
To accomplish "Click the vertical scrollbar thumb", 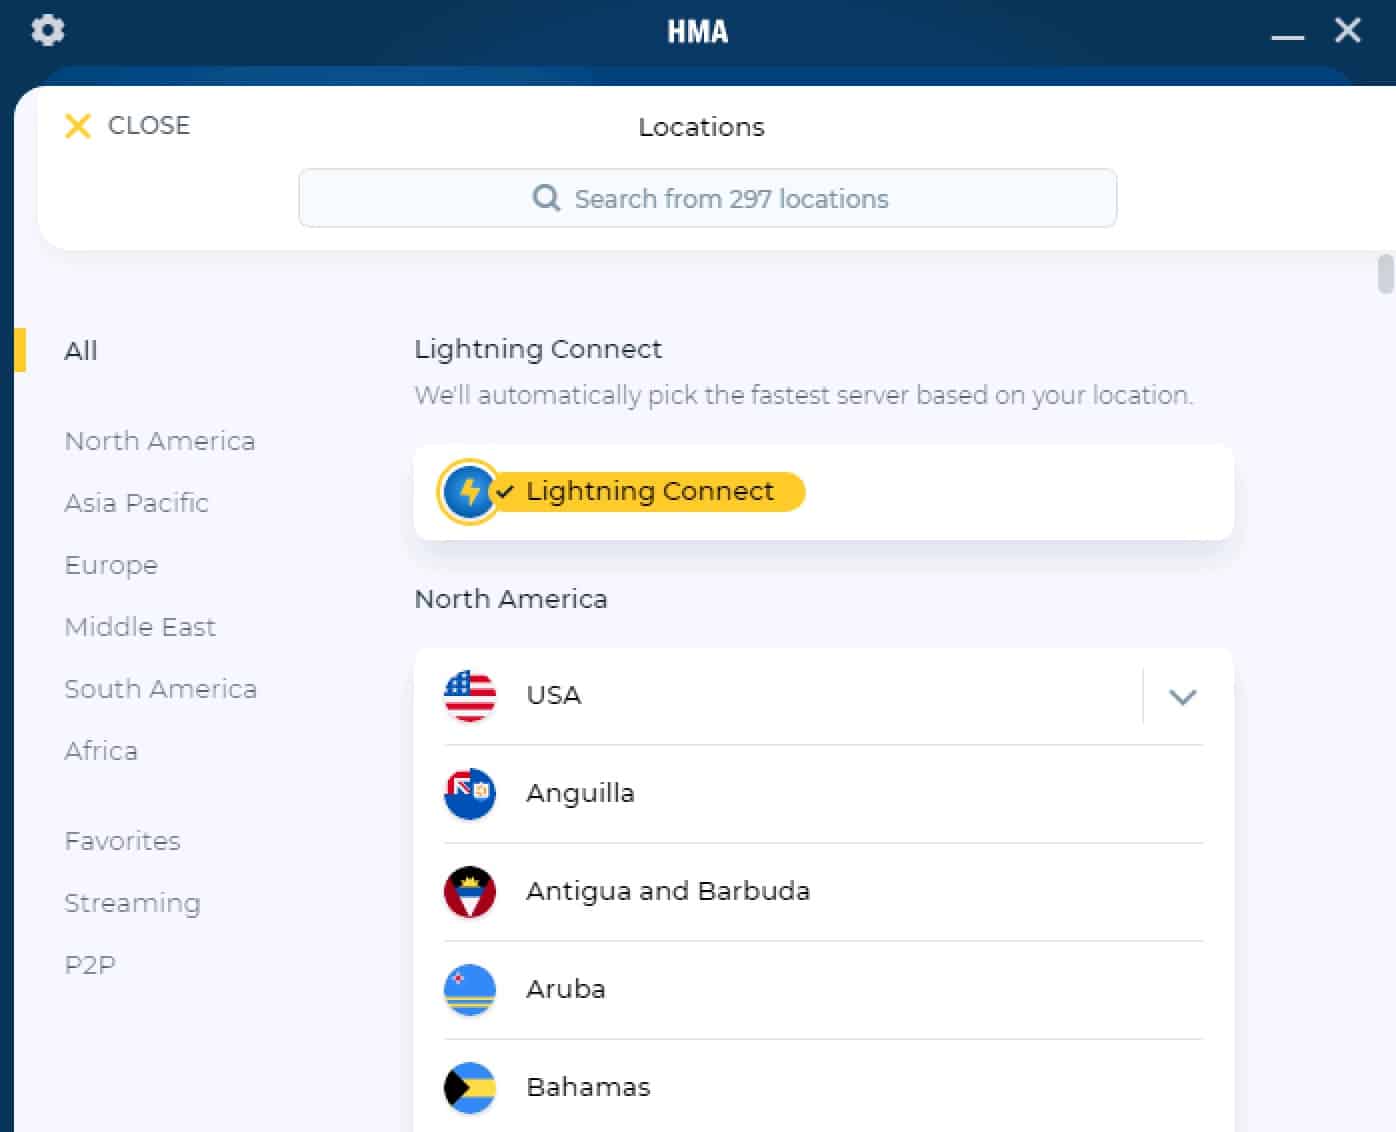I will (1386, 274).
